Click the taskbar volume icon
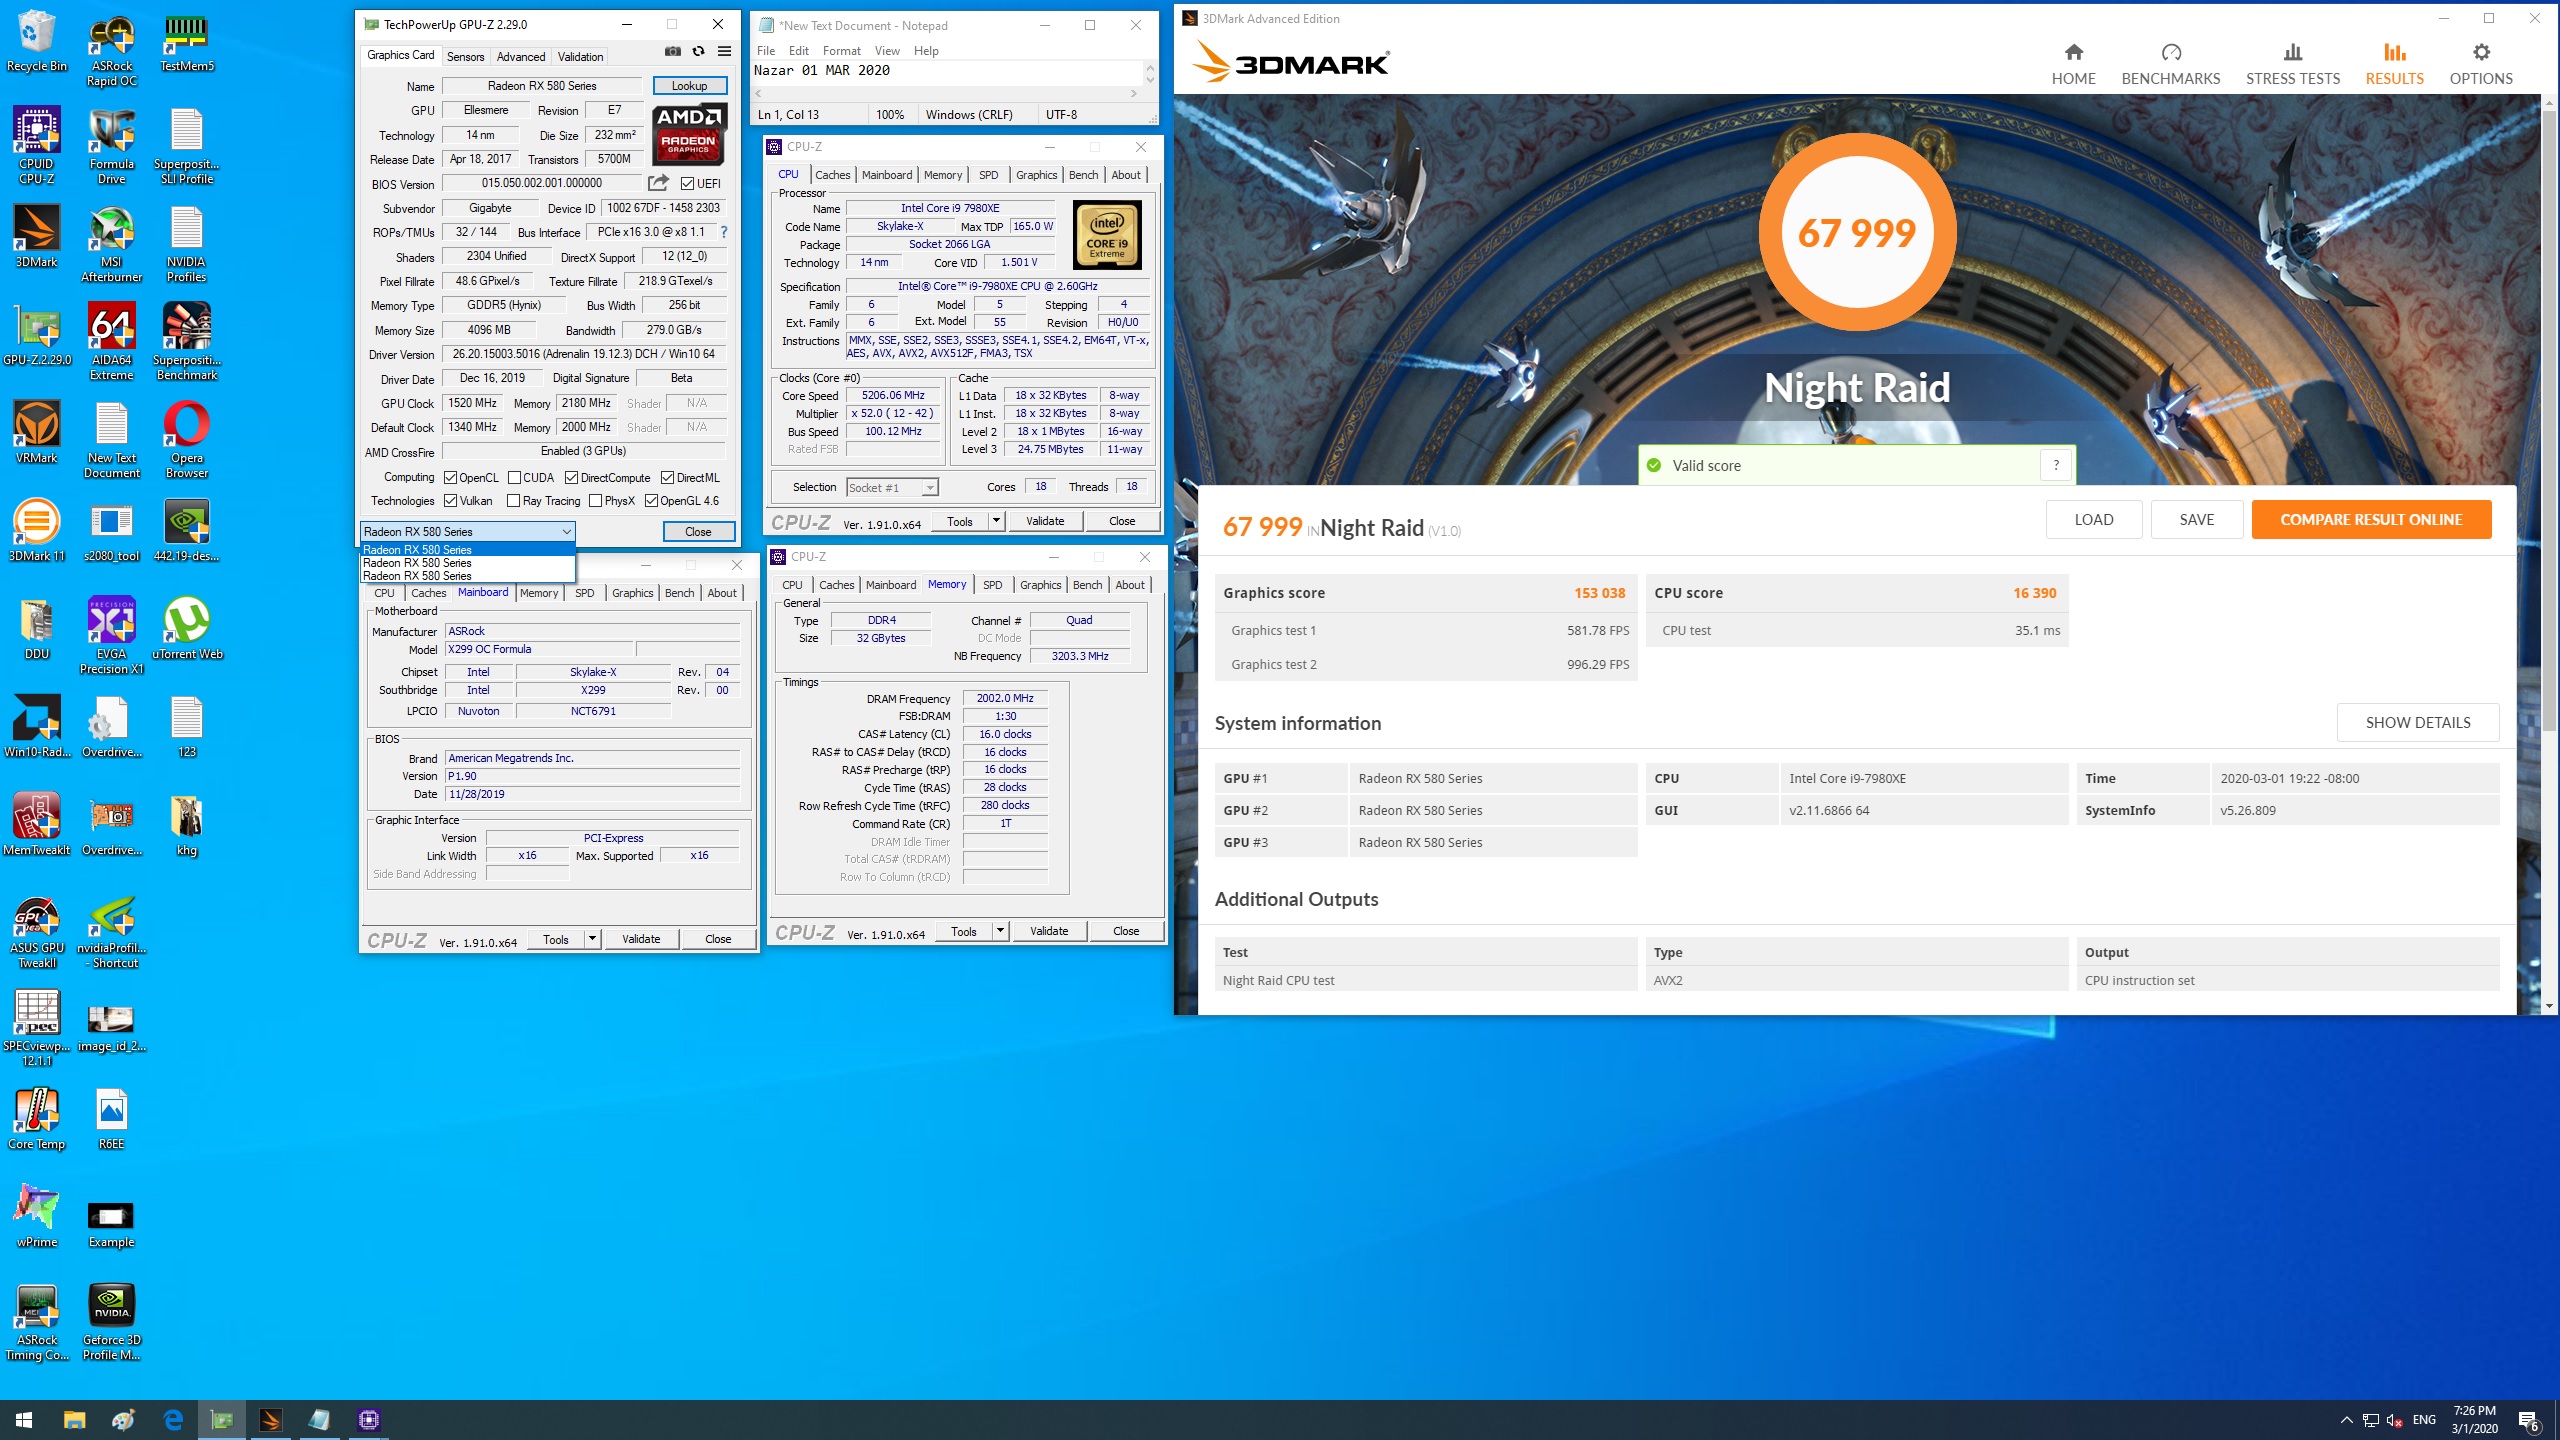Viewport: 2560px width, 1440px height. 2394,1420
